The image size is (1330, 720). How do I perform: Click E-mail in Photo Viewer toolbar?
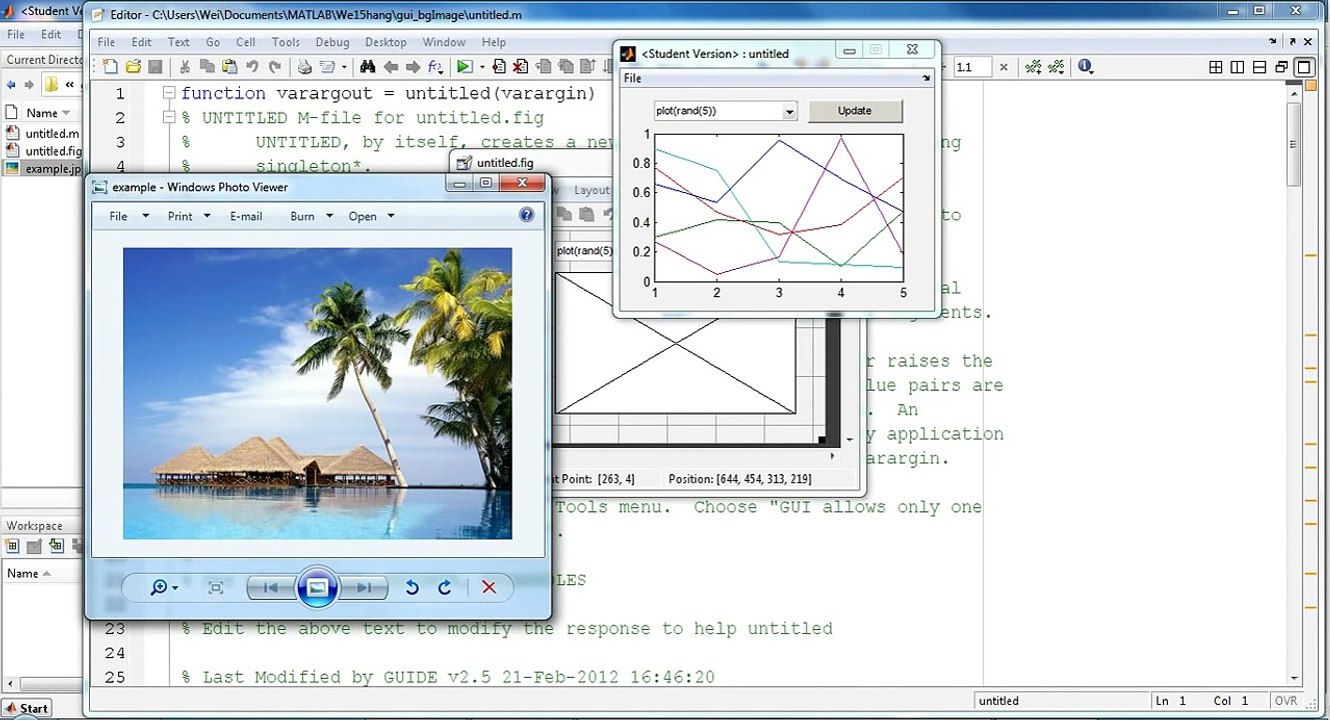pyautogui.click(x=246, y=216)
